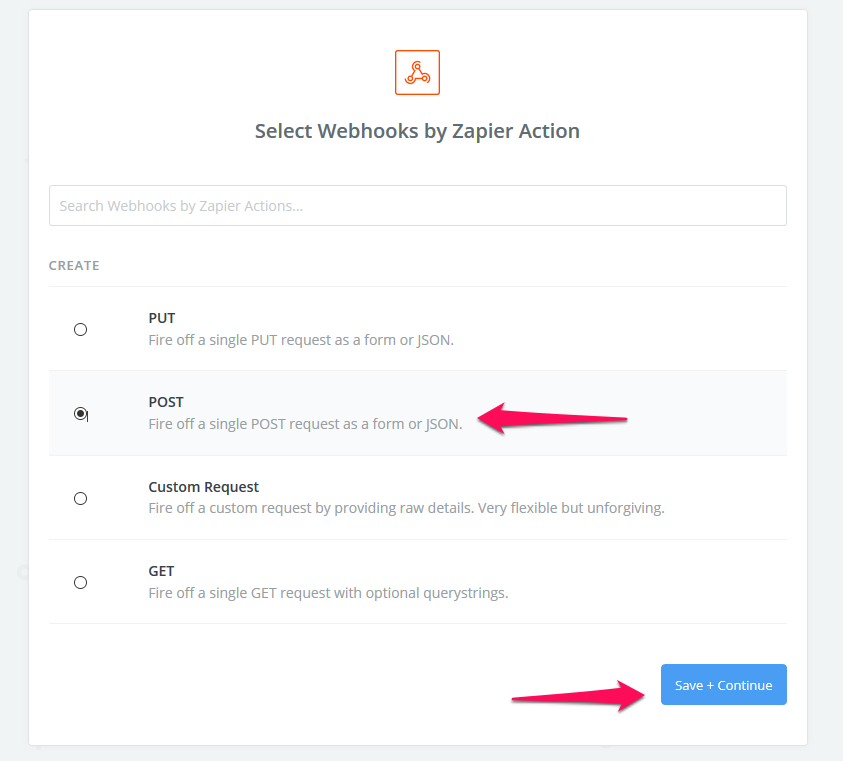Click the single POST request description text
Screen dimensions: 843x761
coord(305,424)
